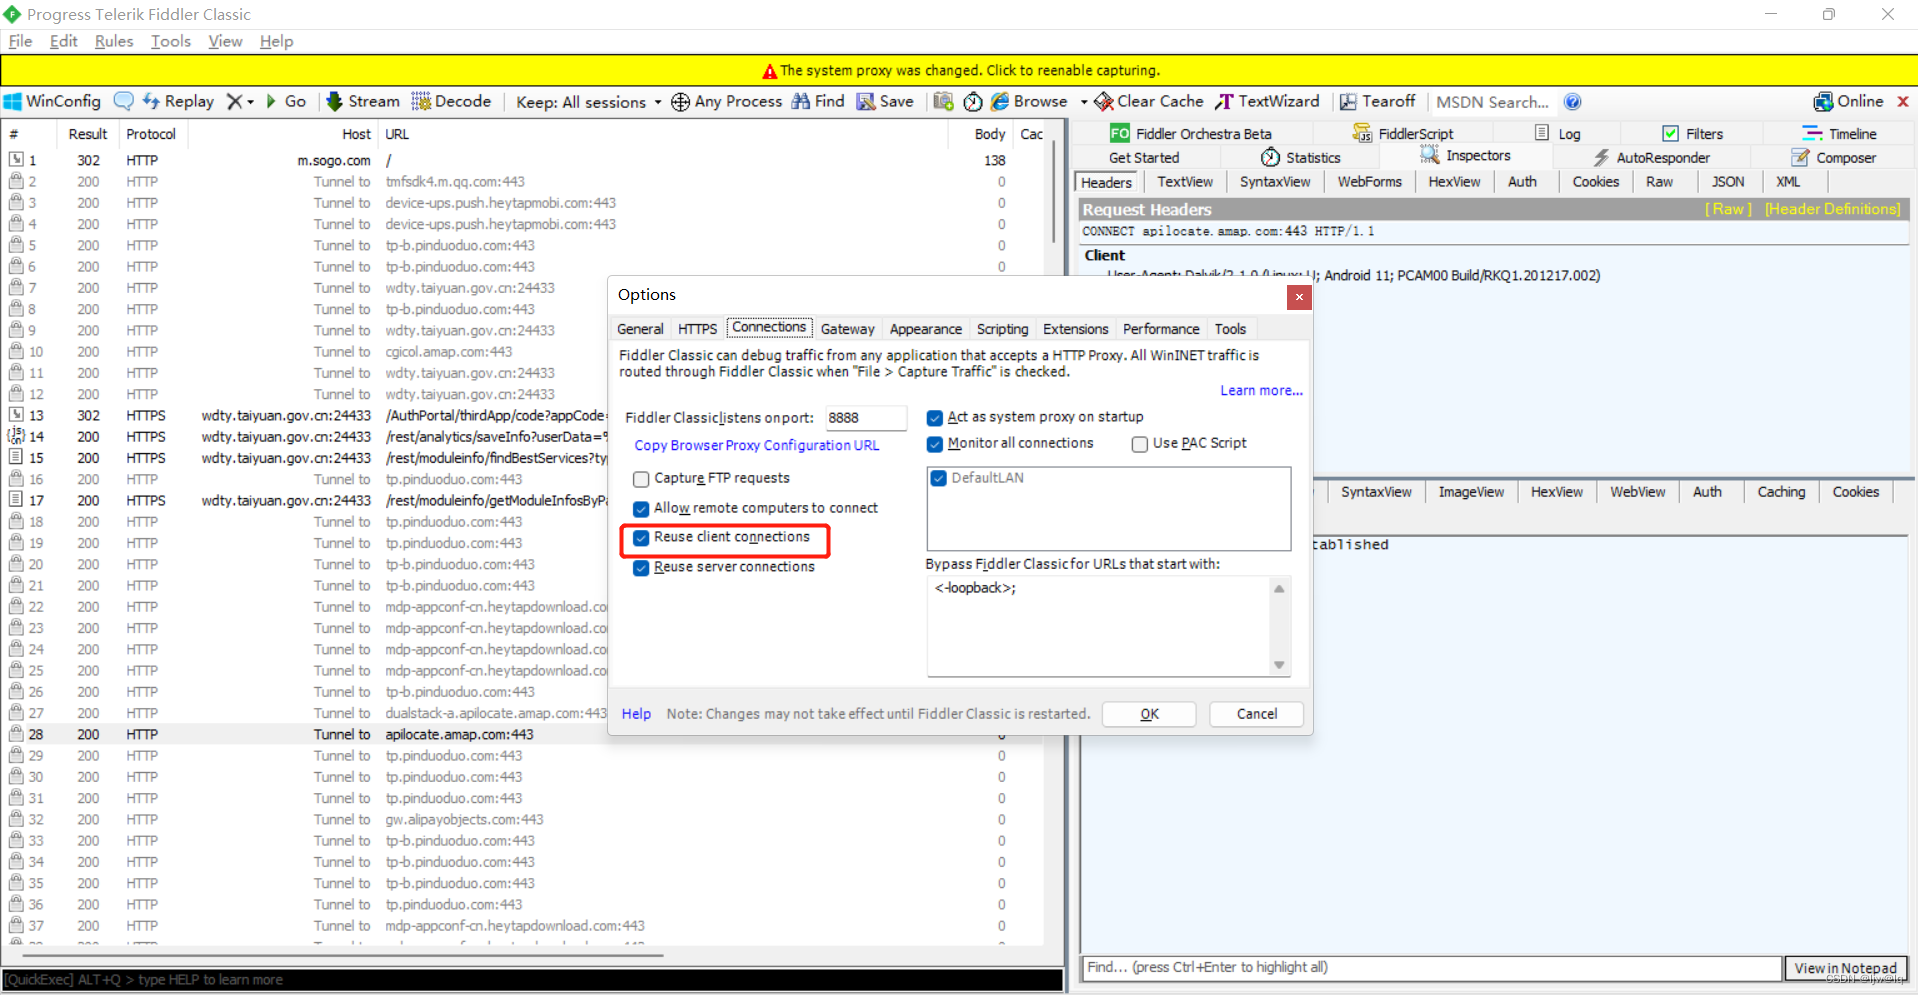Image resolution: width=1918 pixels, height=995 pixels.
Task: Open the AutoResponder tab
Action: (x=1651, y=157)
